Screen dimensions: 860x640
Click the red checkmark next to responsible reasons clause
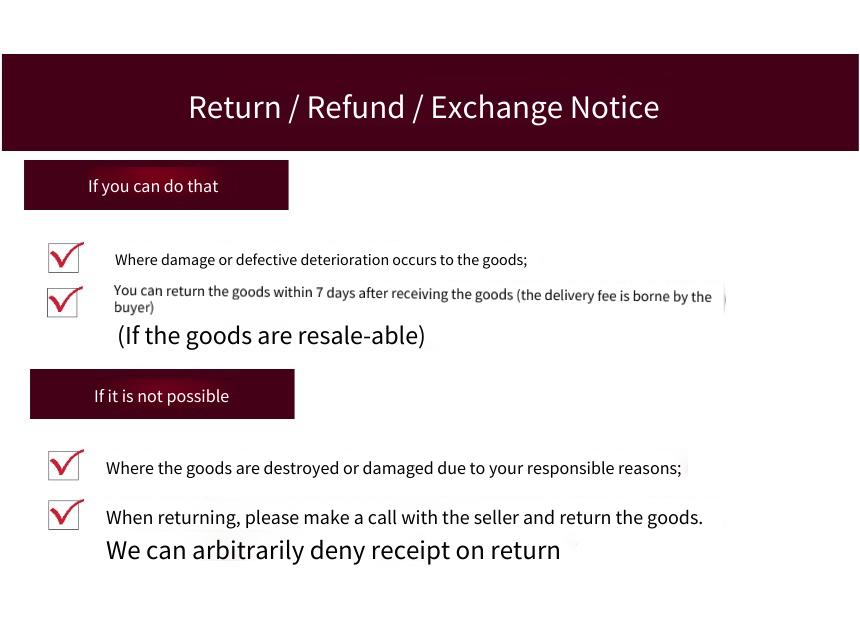(66, 462)
